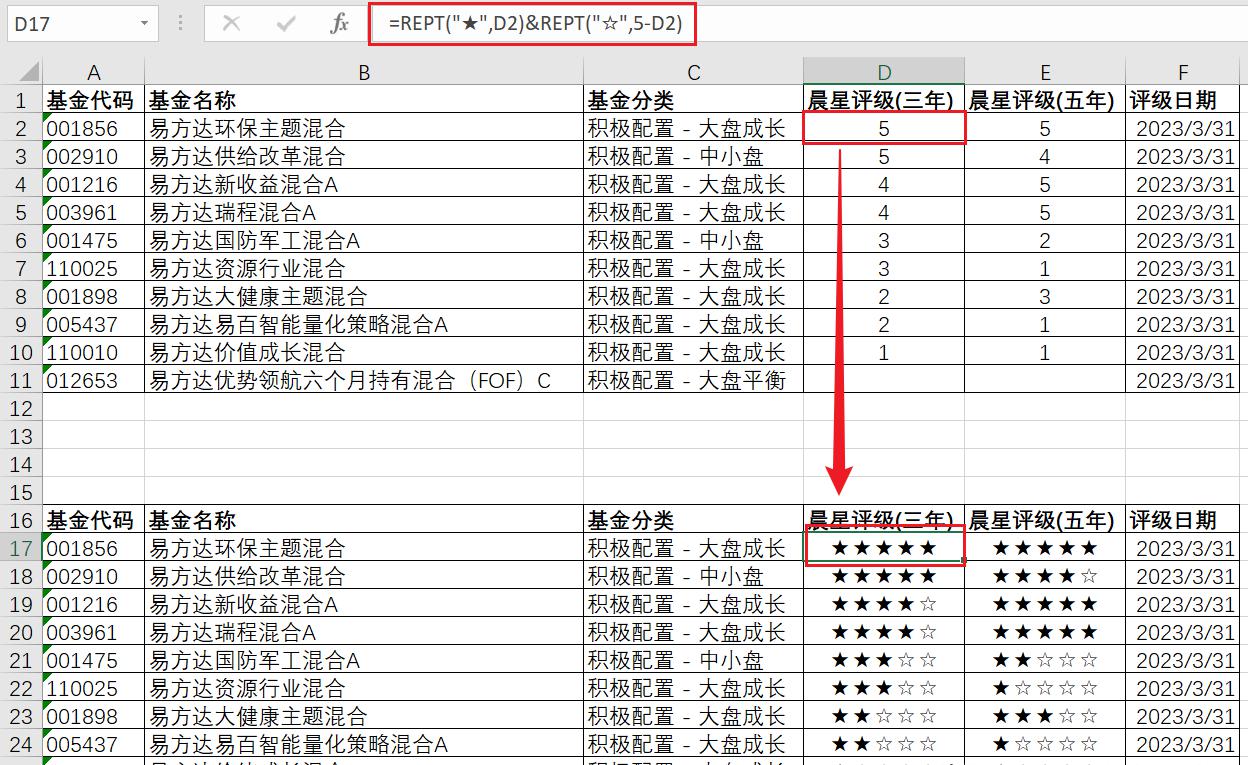Click cell A1 基金代码 header
Viewport: 1248px width, 765px height.
[94, 100]
